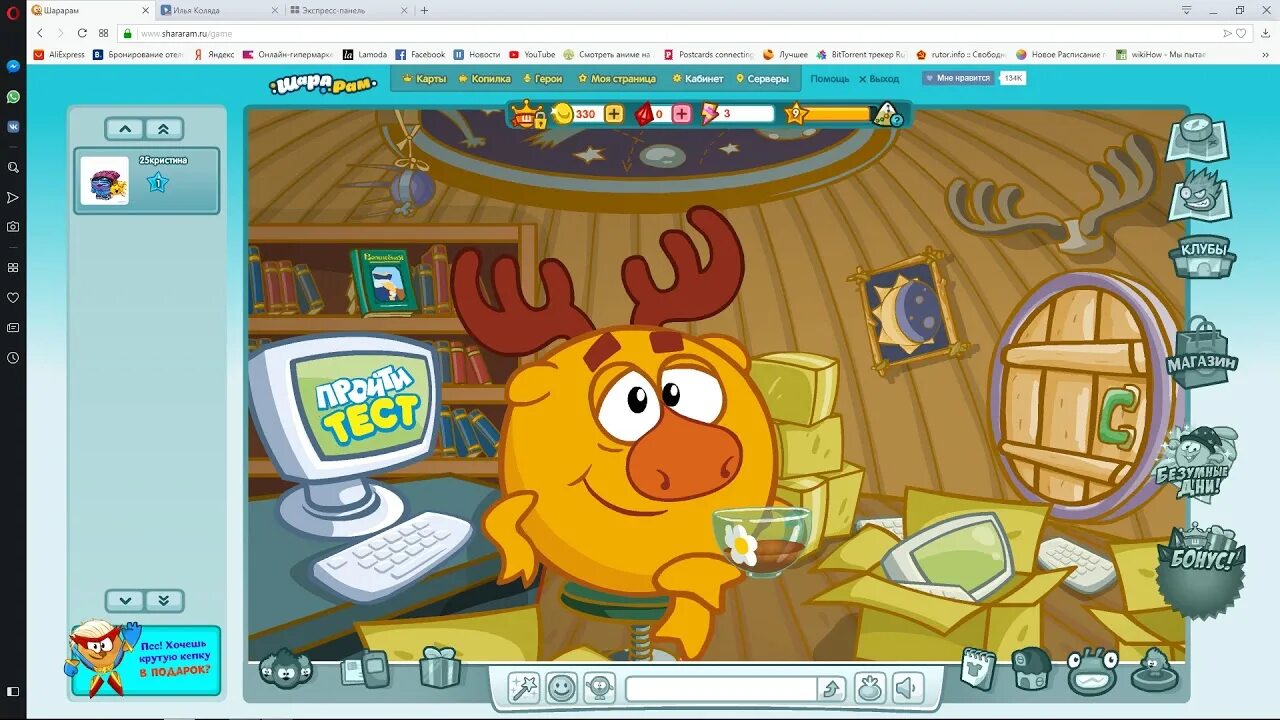Open the frog monster icon

1092,671
